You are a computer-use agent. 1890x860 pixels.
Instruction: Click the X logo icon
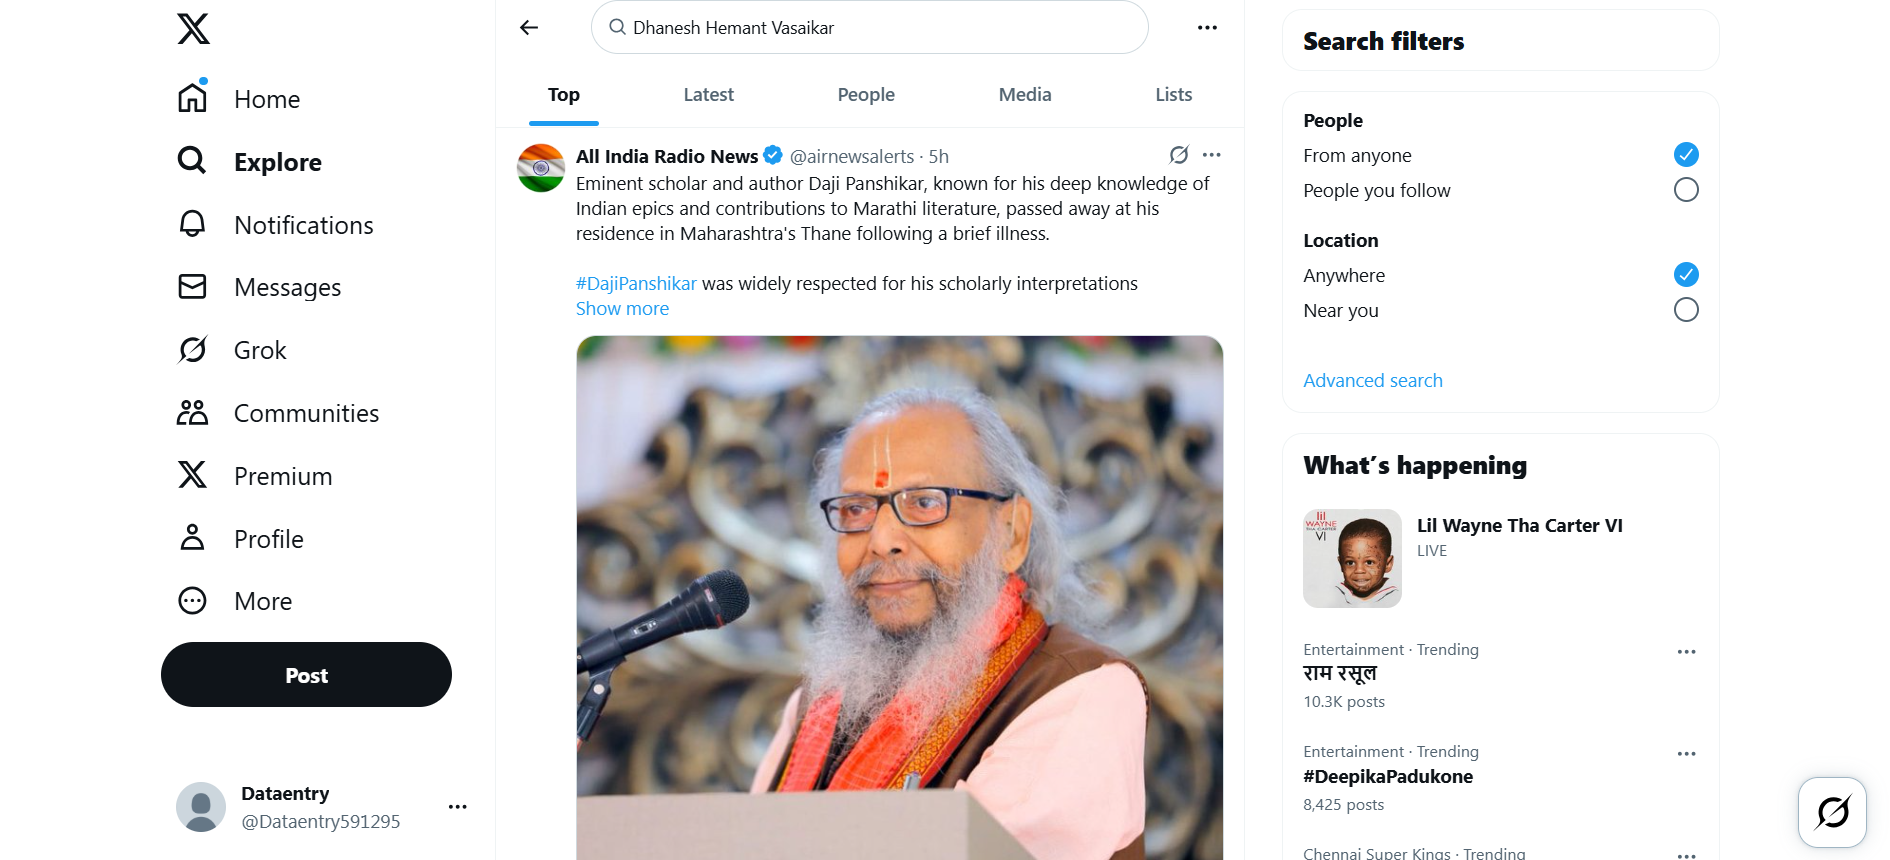194,29
